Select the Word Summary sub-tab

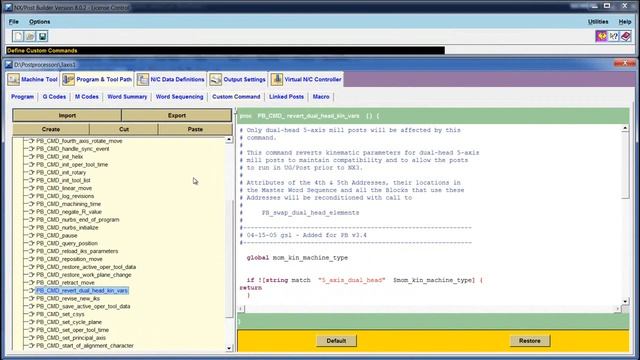pos(127,97)
